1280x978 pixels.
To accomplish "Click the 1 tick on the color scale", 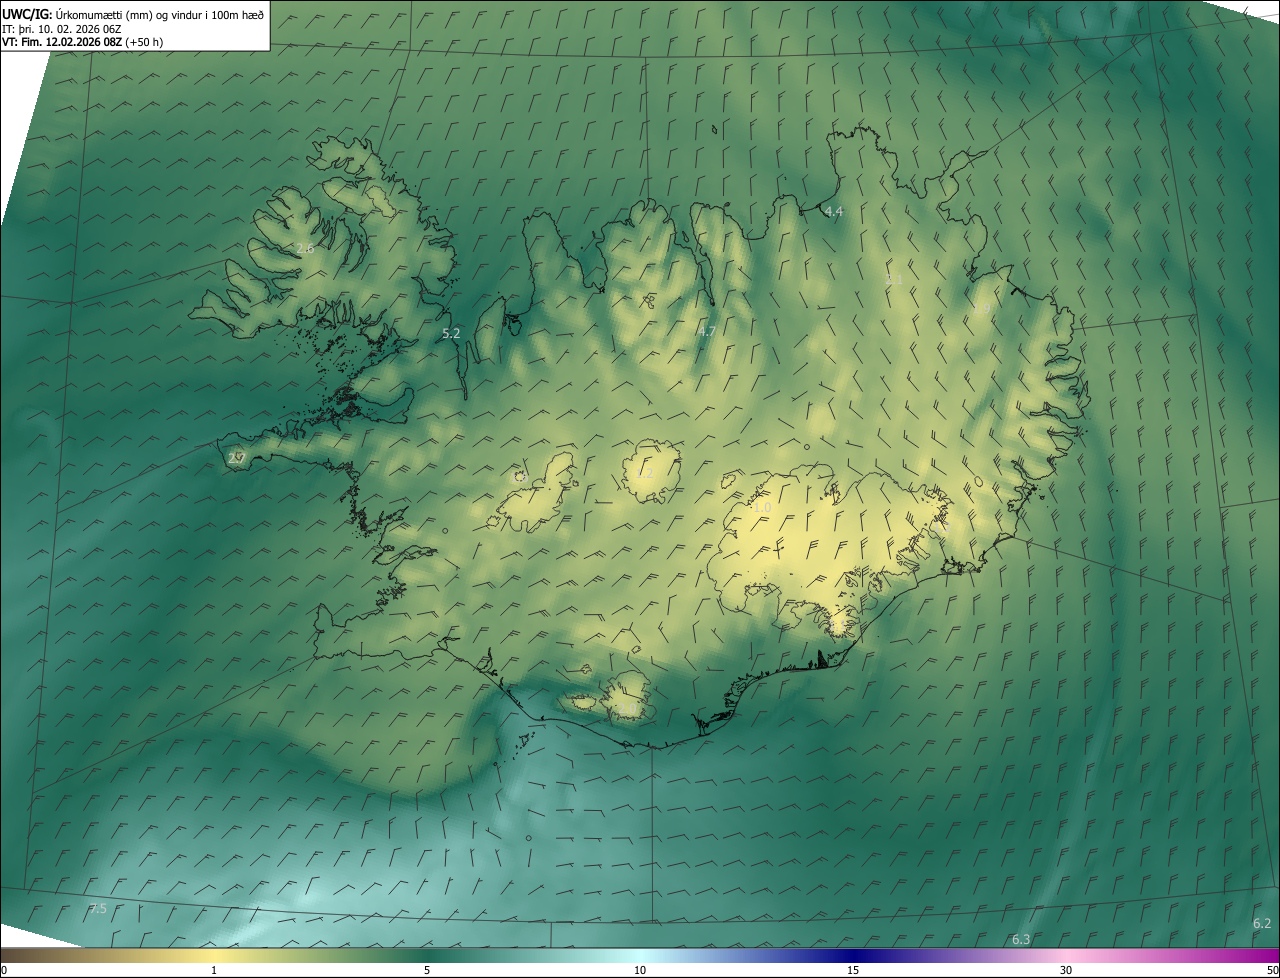I will tap(214, 970).
